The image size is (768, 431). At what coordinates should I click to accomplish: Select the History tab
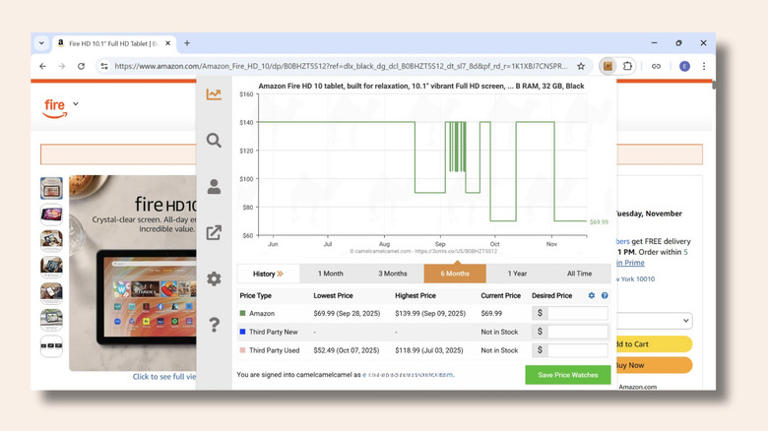[x=268, y=274]
